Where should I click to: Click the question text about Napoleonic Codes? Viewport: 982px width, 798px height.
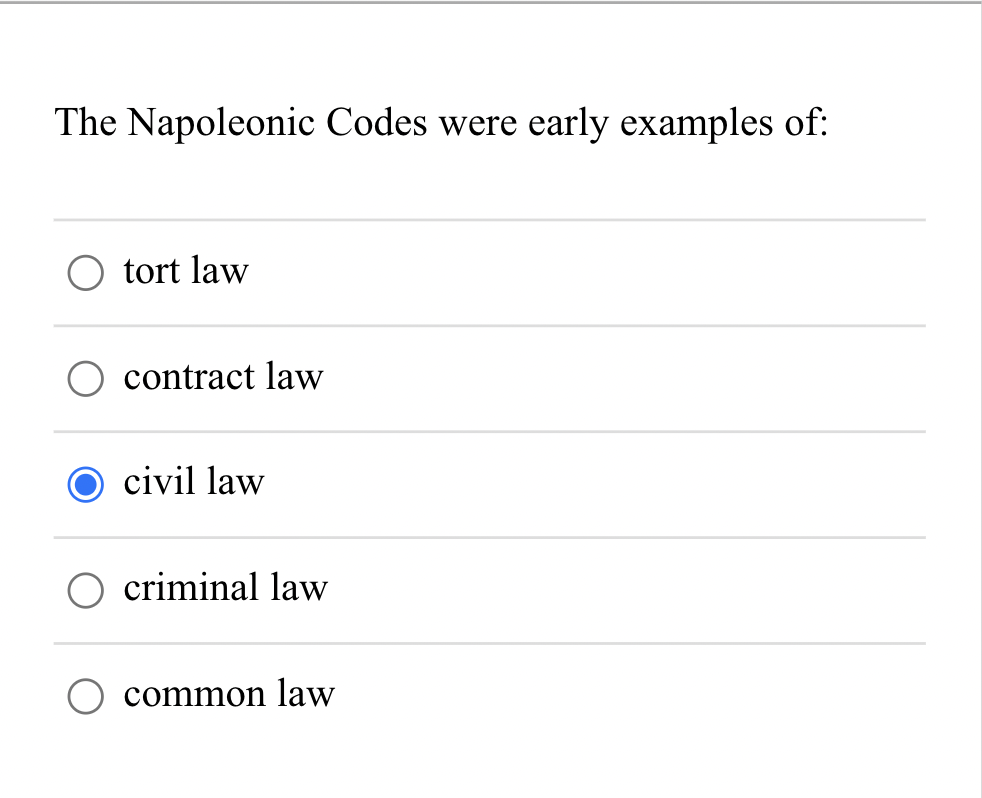coord(441,122)
